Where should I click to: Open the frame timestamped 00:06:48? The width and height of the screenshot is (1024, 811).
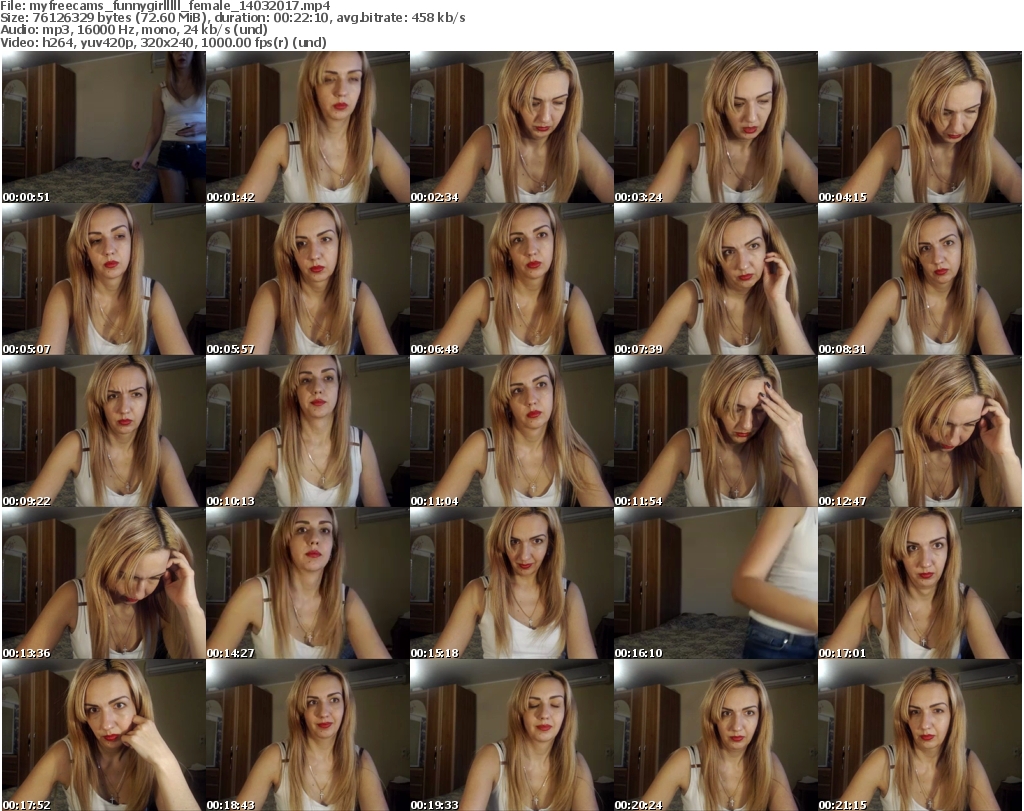[511, 279]
